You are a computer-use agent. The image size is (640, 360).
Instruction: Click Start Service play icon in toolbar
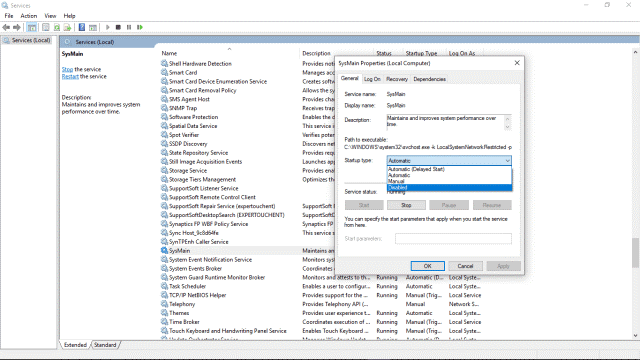click(x=107, y=27)
